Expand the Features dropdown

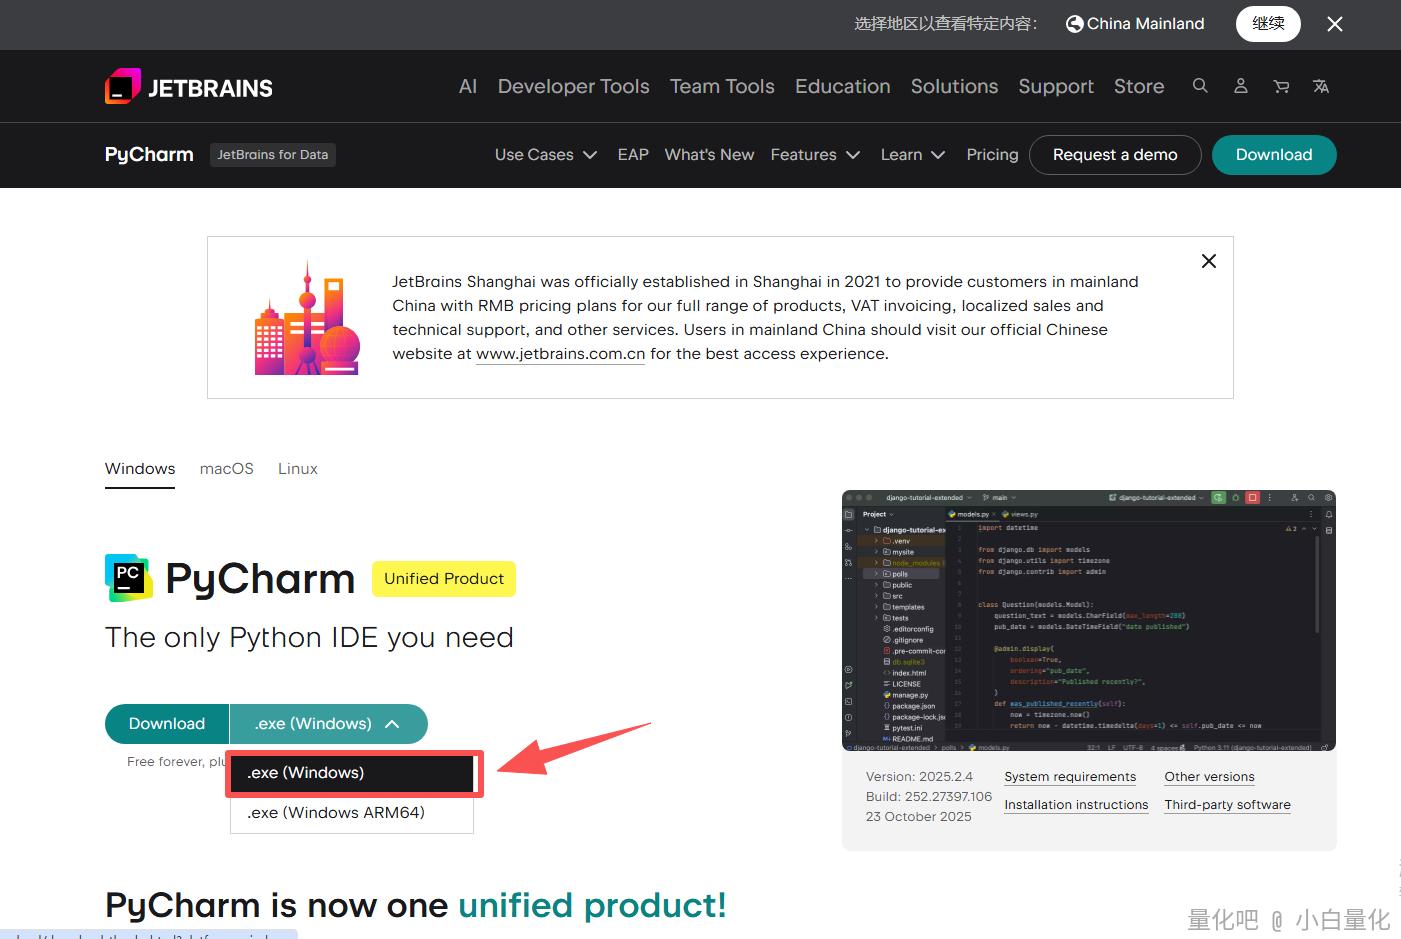click(x=814, y=155)
